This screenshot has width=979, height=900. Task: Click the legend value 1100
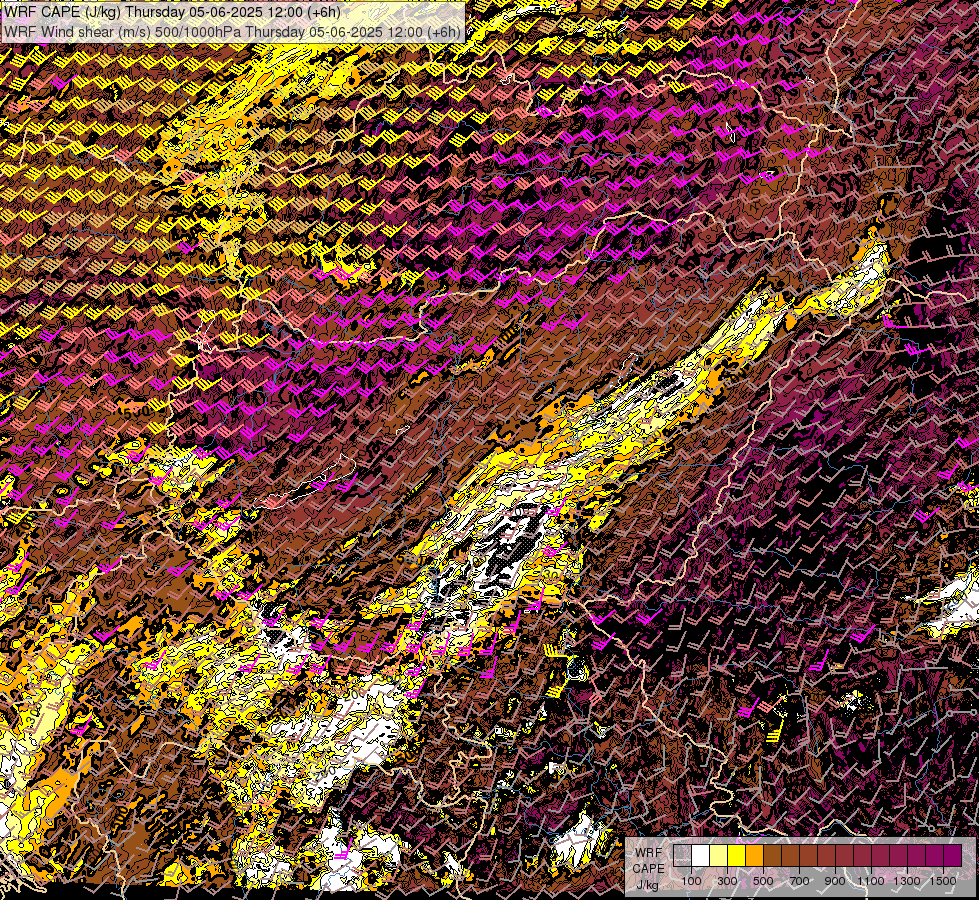[x=870, y=881]
